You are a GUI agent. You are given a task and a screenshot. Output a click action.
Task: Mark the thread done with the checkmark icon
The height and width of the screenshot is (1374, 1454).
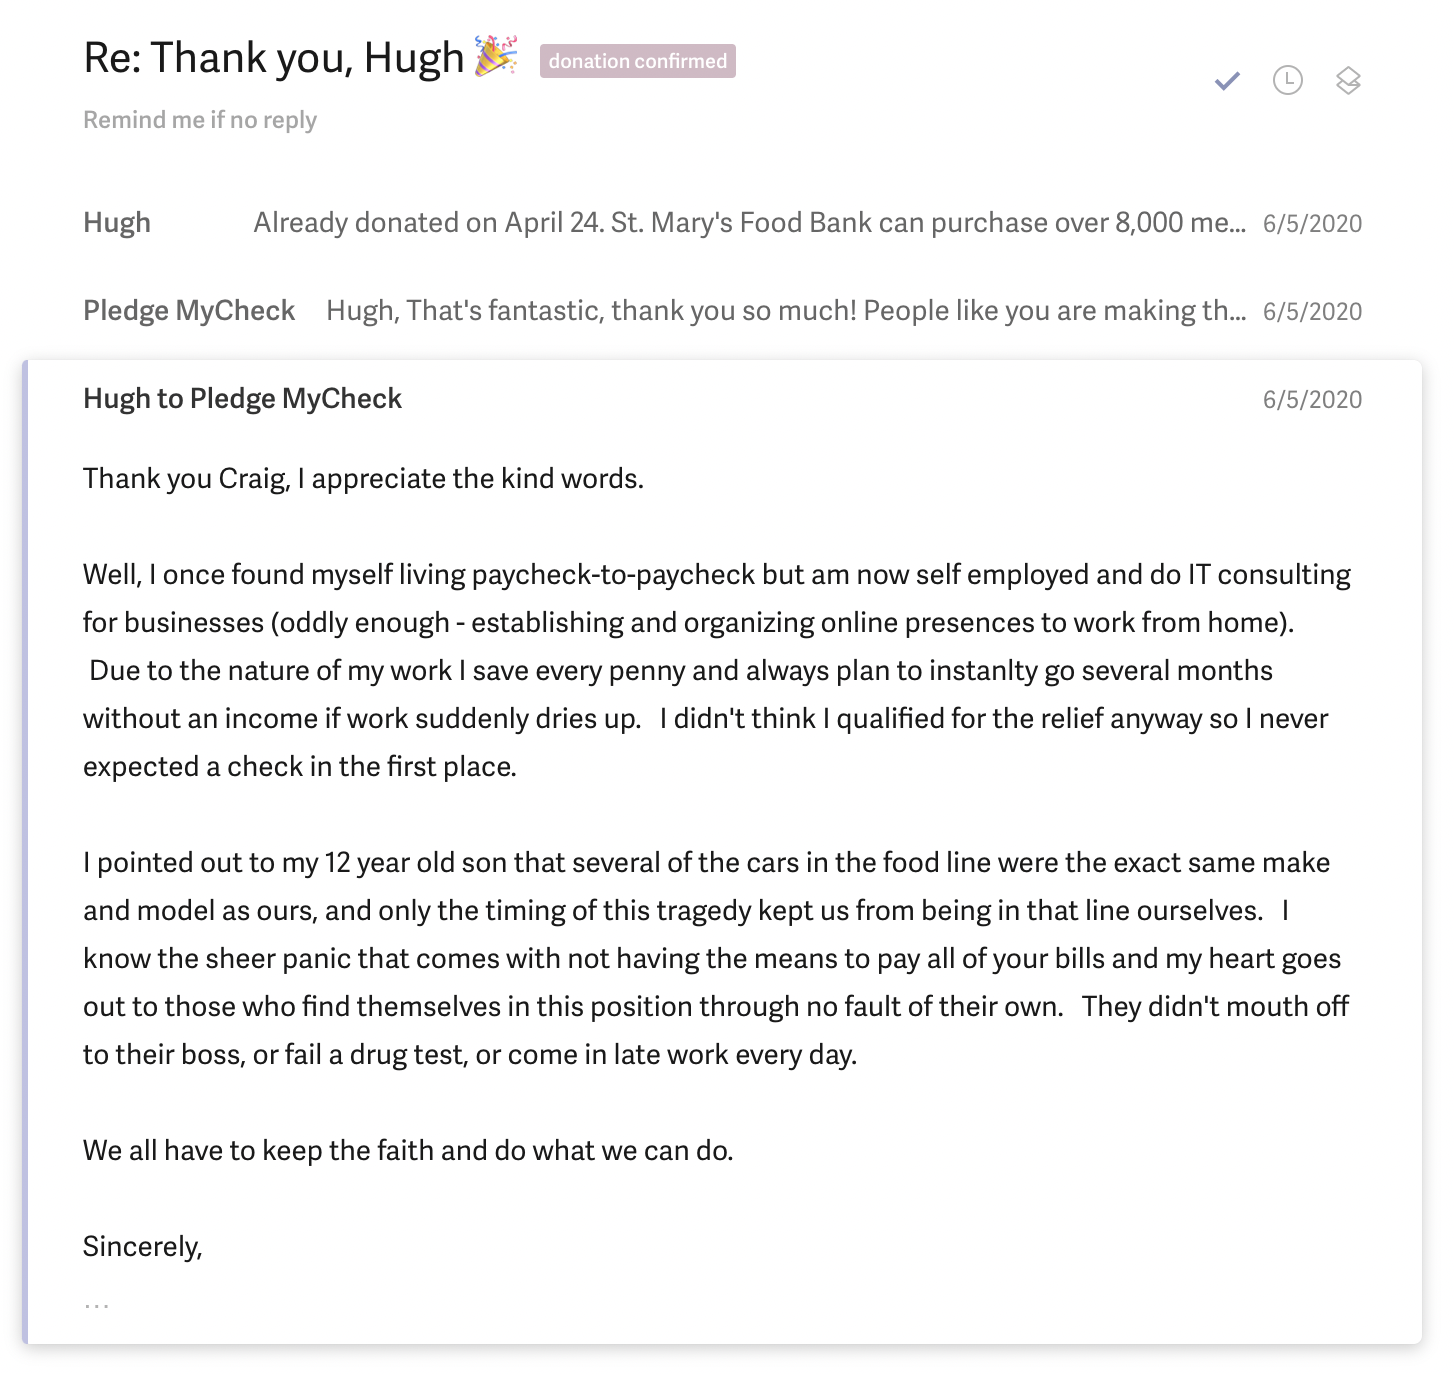coord(1227,80)
